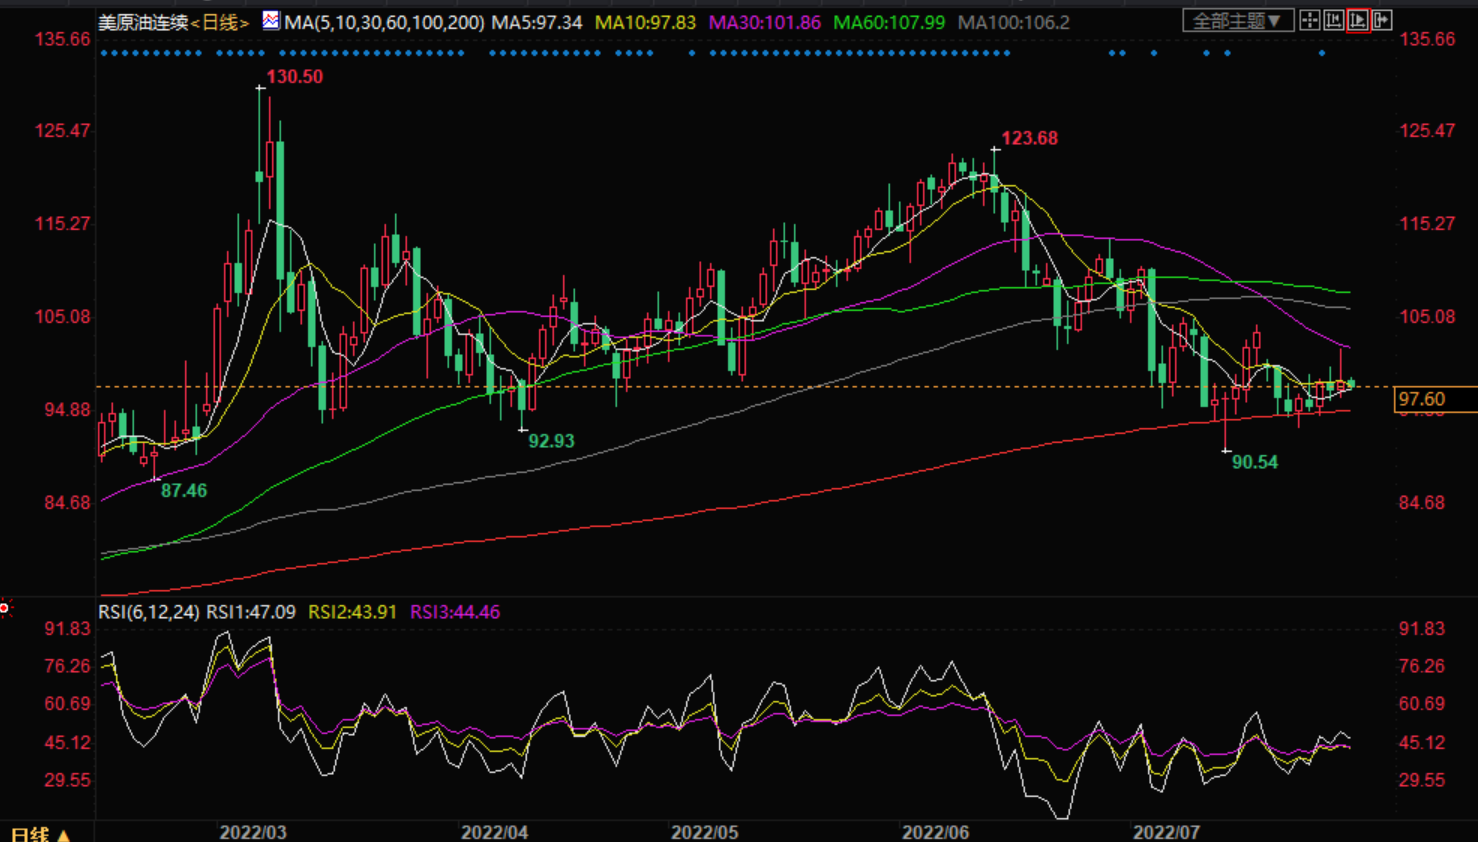Click the RSI(6,12,24) indicator label
1478x842 pixels.
[x=148, y=612]
